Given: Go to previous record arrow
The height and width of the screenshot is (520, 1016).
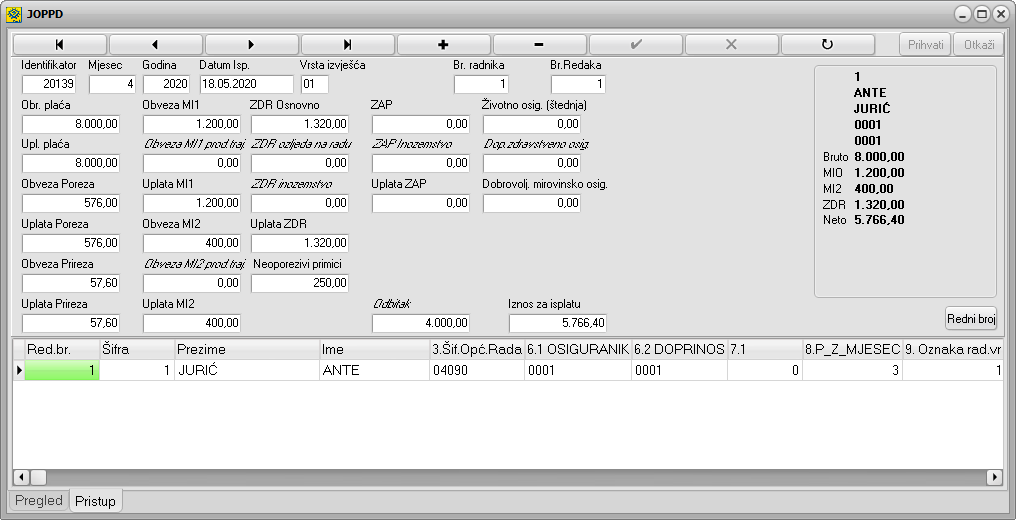Looking at the screenshot, I should click(156, 45).
